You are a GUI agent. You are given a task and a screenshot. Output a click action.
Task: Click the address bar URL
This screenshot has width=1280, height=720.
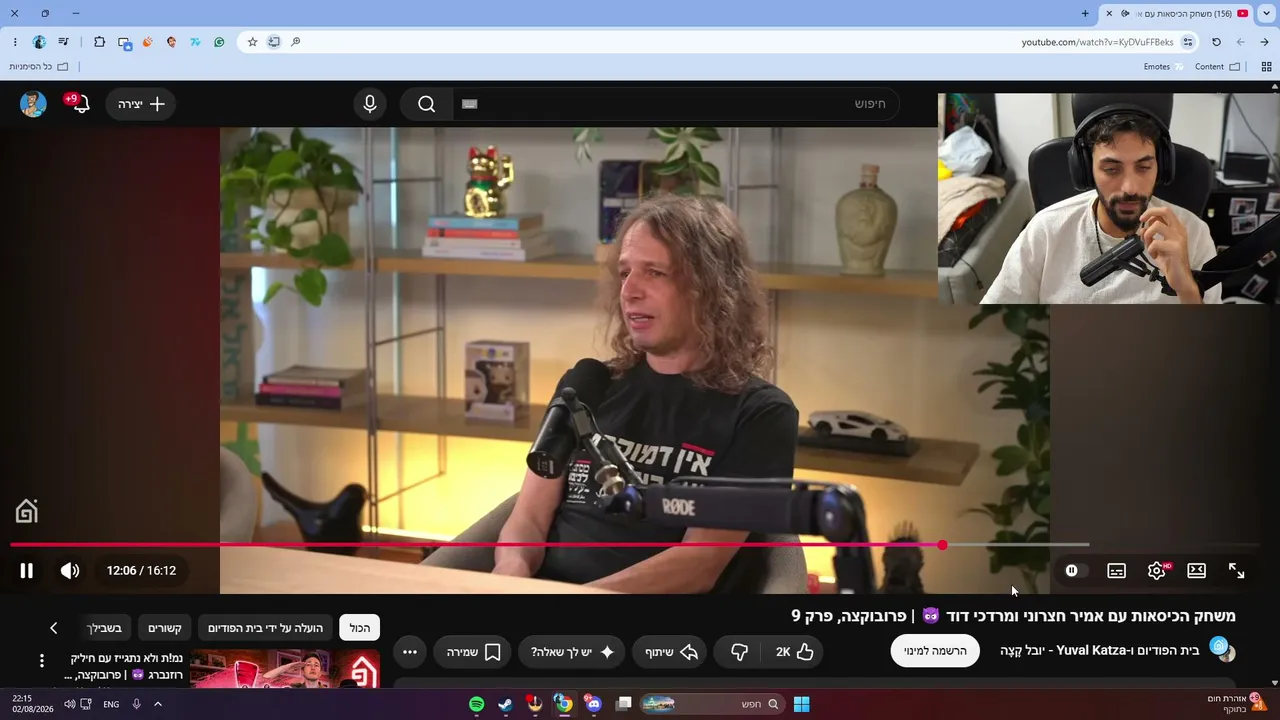(1097, 42)
